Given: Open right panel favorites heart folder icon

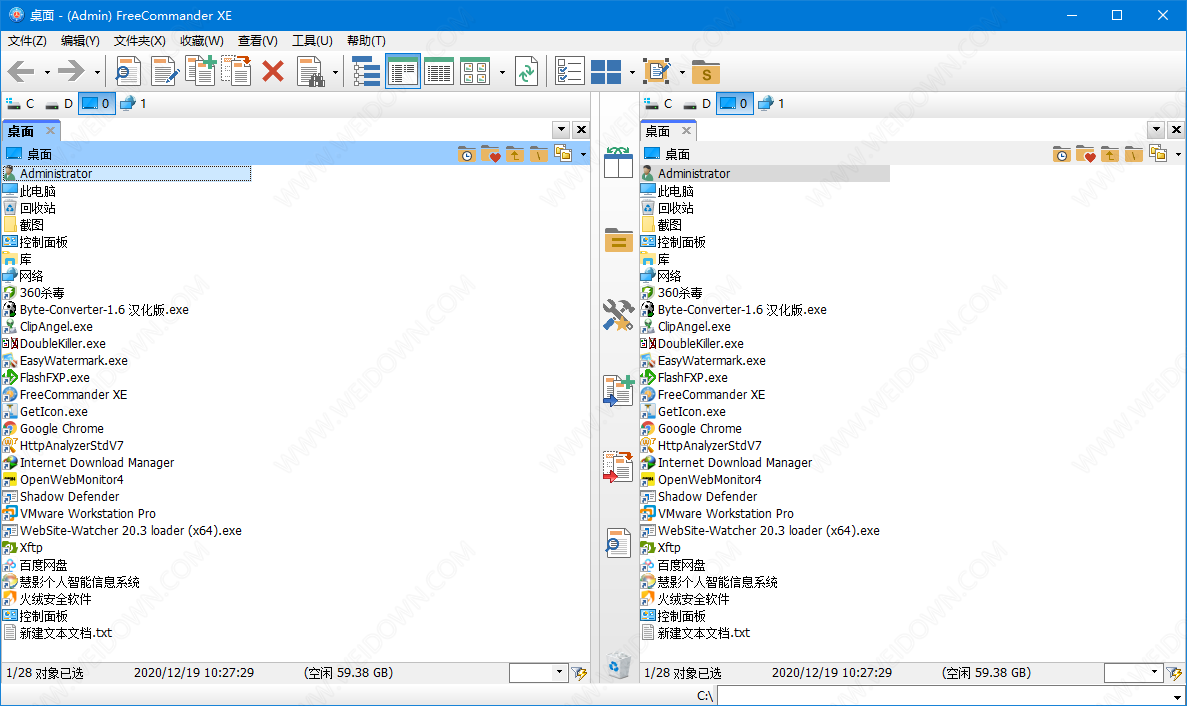Looking at the screenshot, I should pyautogui.click(x=1086, y=154).
